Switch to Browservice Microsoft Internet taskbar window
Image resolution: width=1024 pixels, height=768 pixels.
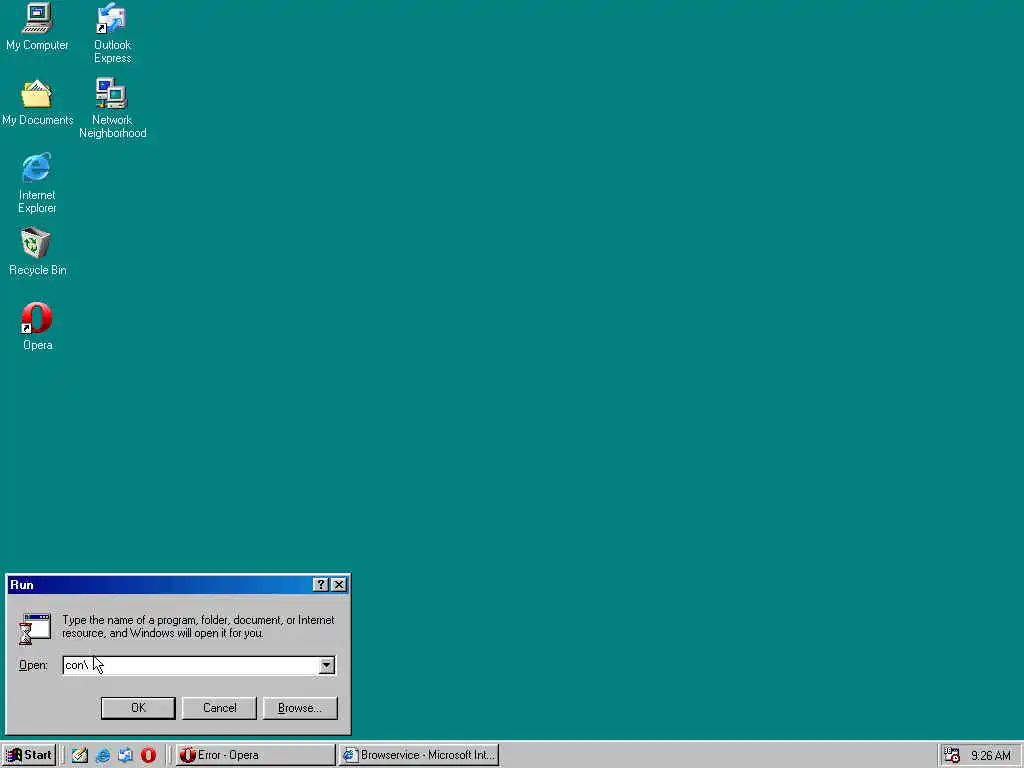[x=419, y=755]
